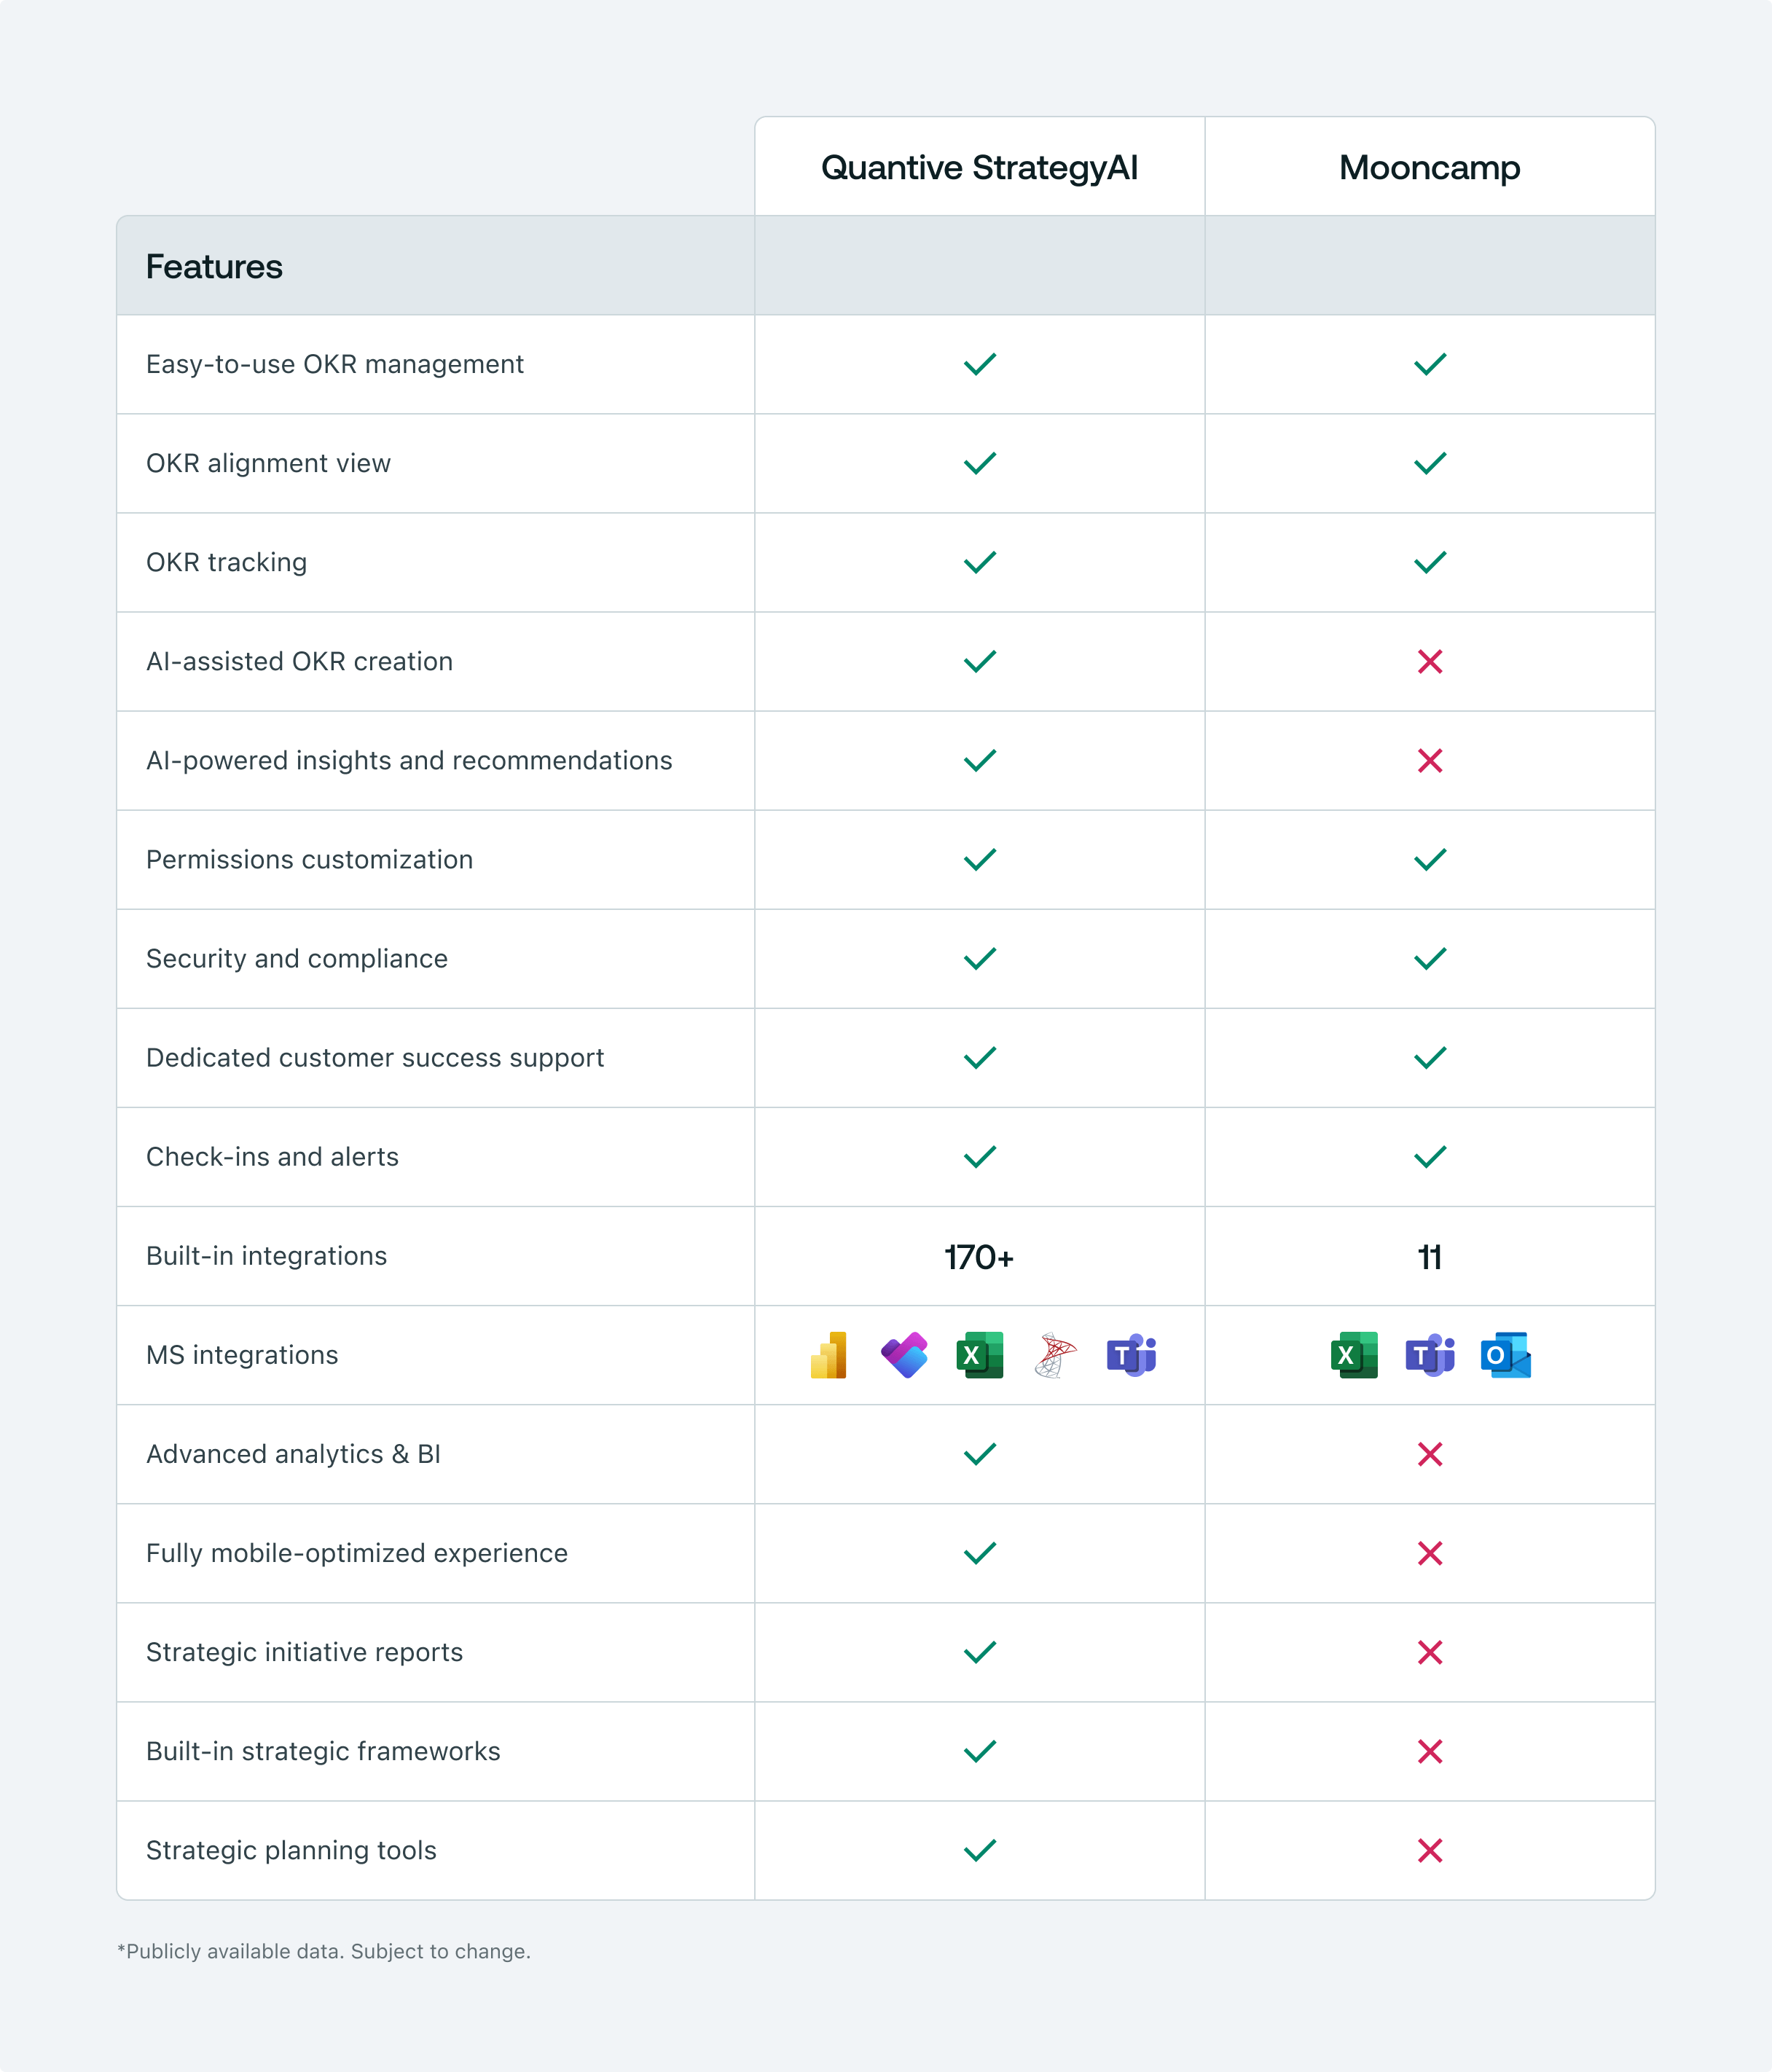1772x2072 pixels.
Task: Click the Outlook icon in Mooncamp column
Action: (1506, 1355)
